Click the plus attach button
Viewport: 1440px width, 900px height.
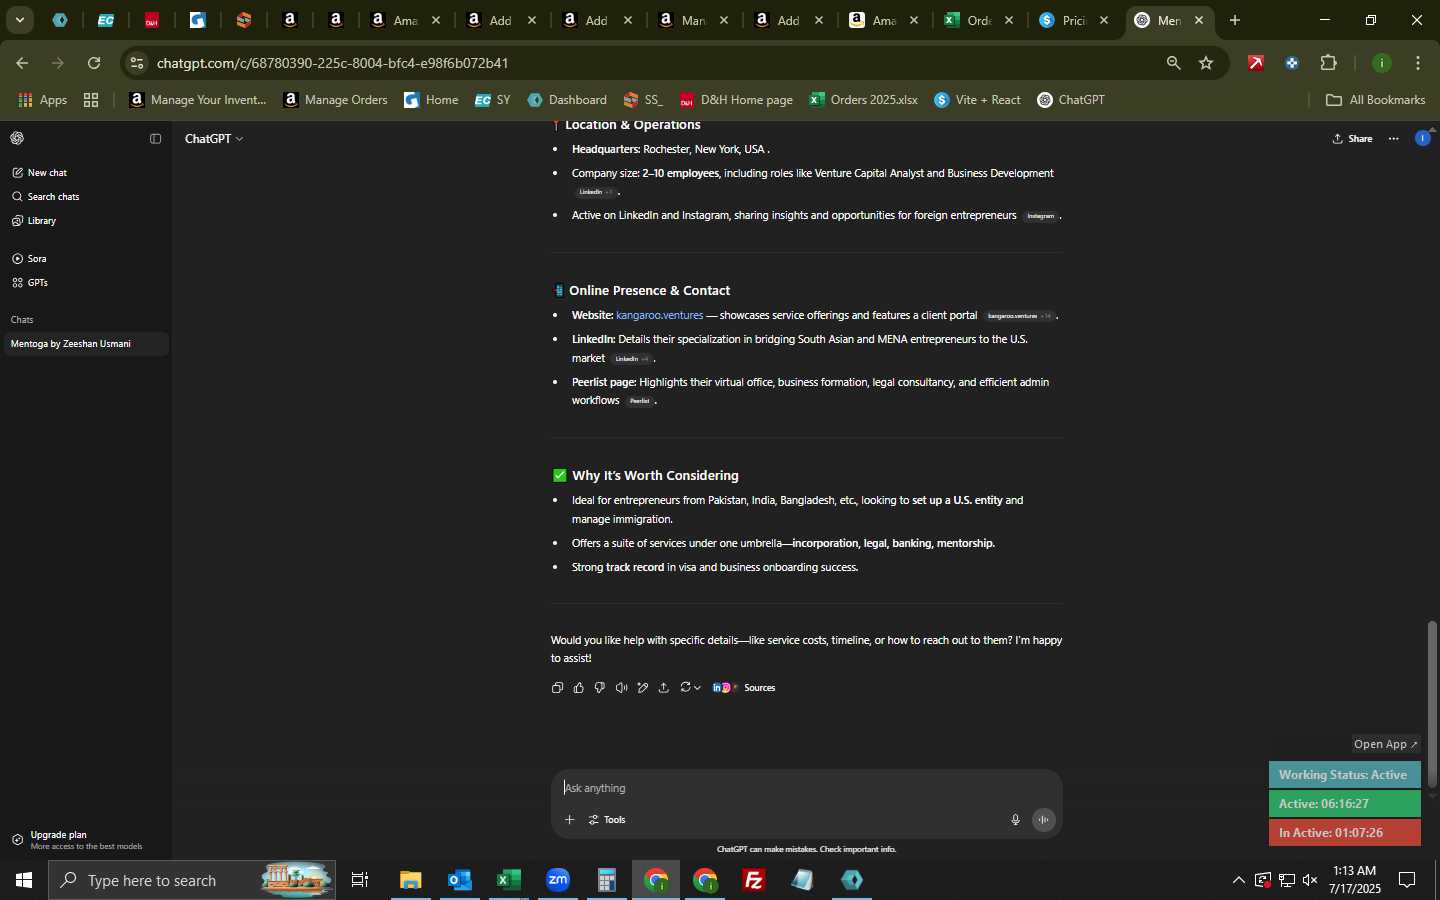[x=569, y=820]
